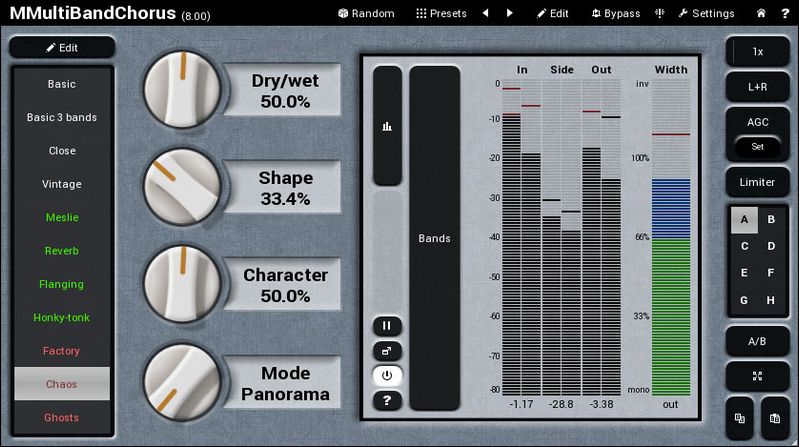Select preset slot G
Image resolution: width=800 pixels, height=447 pixels.
tap(744, 300)
